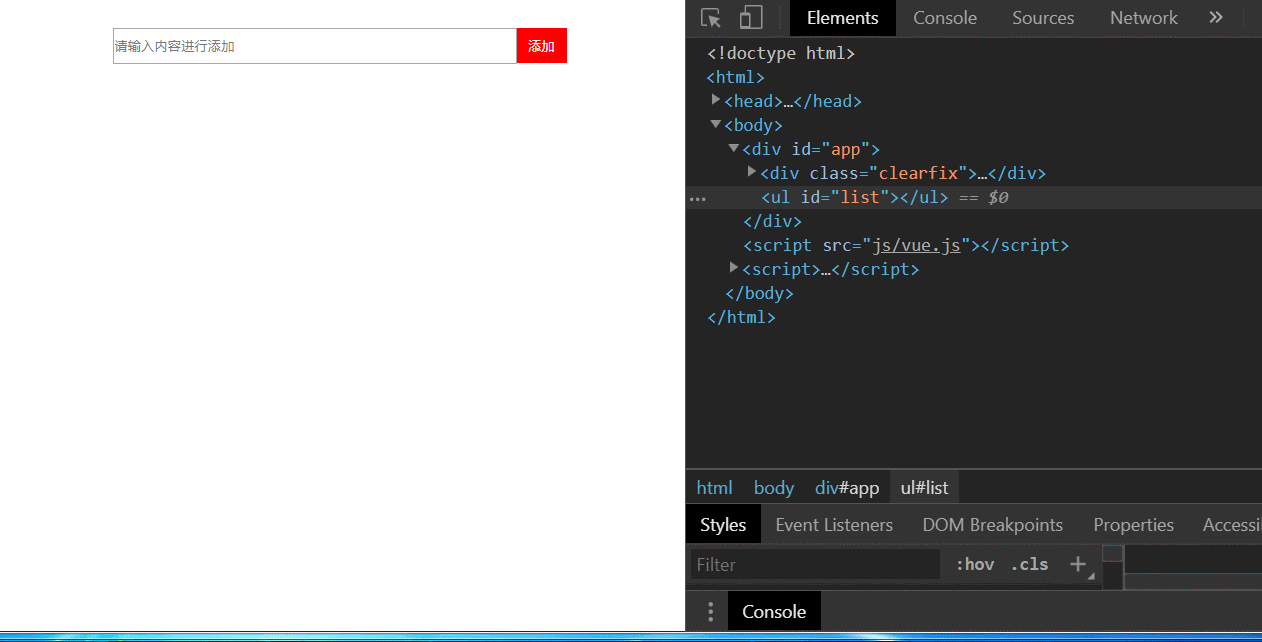Expand the head element node
Screen dimensions: 1262x642
[x=716, y=100]
